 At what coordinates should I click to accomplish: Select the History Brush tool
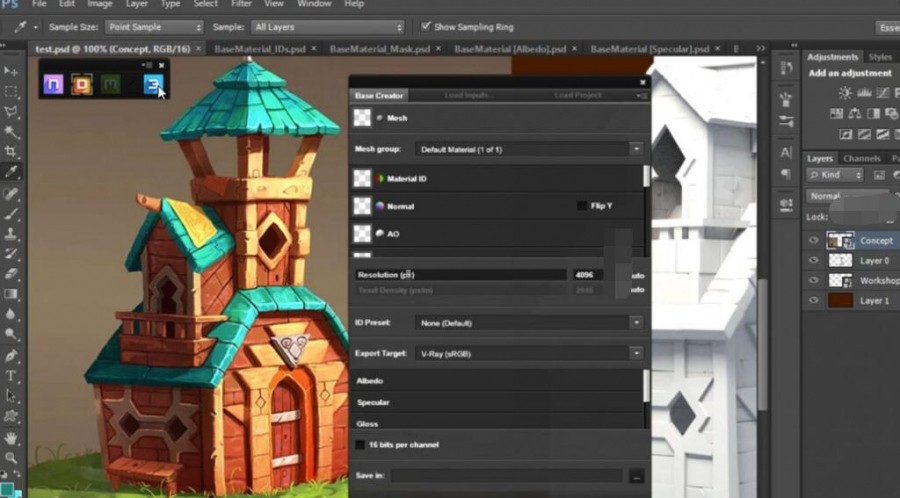coord(10,254)
